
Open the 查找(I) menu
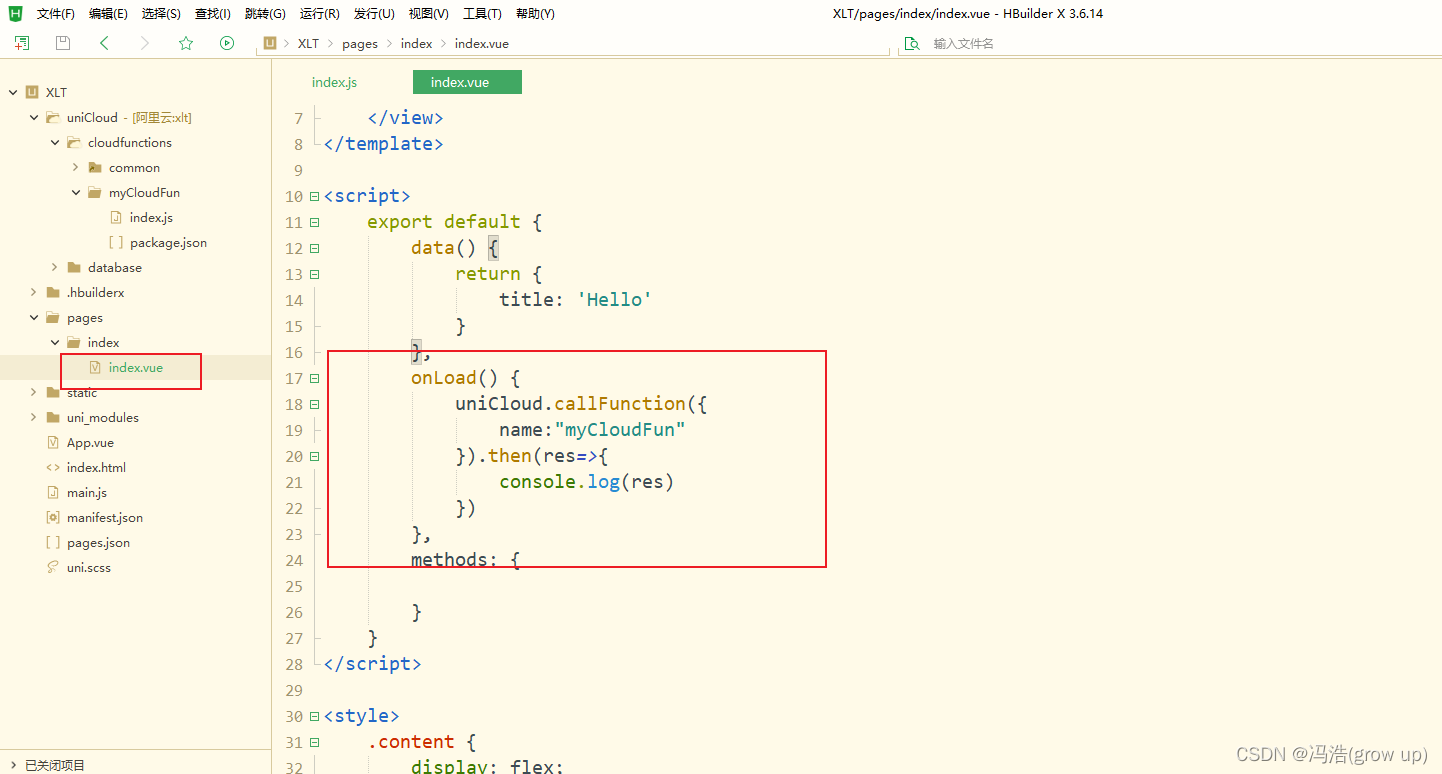tap(213, 14)
